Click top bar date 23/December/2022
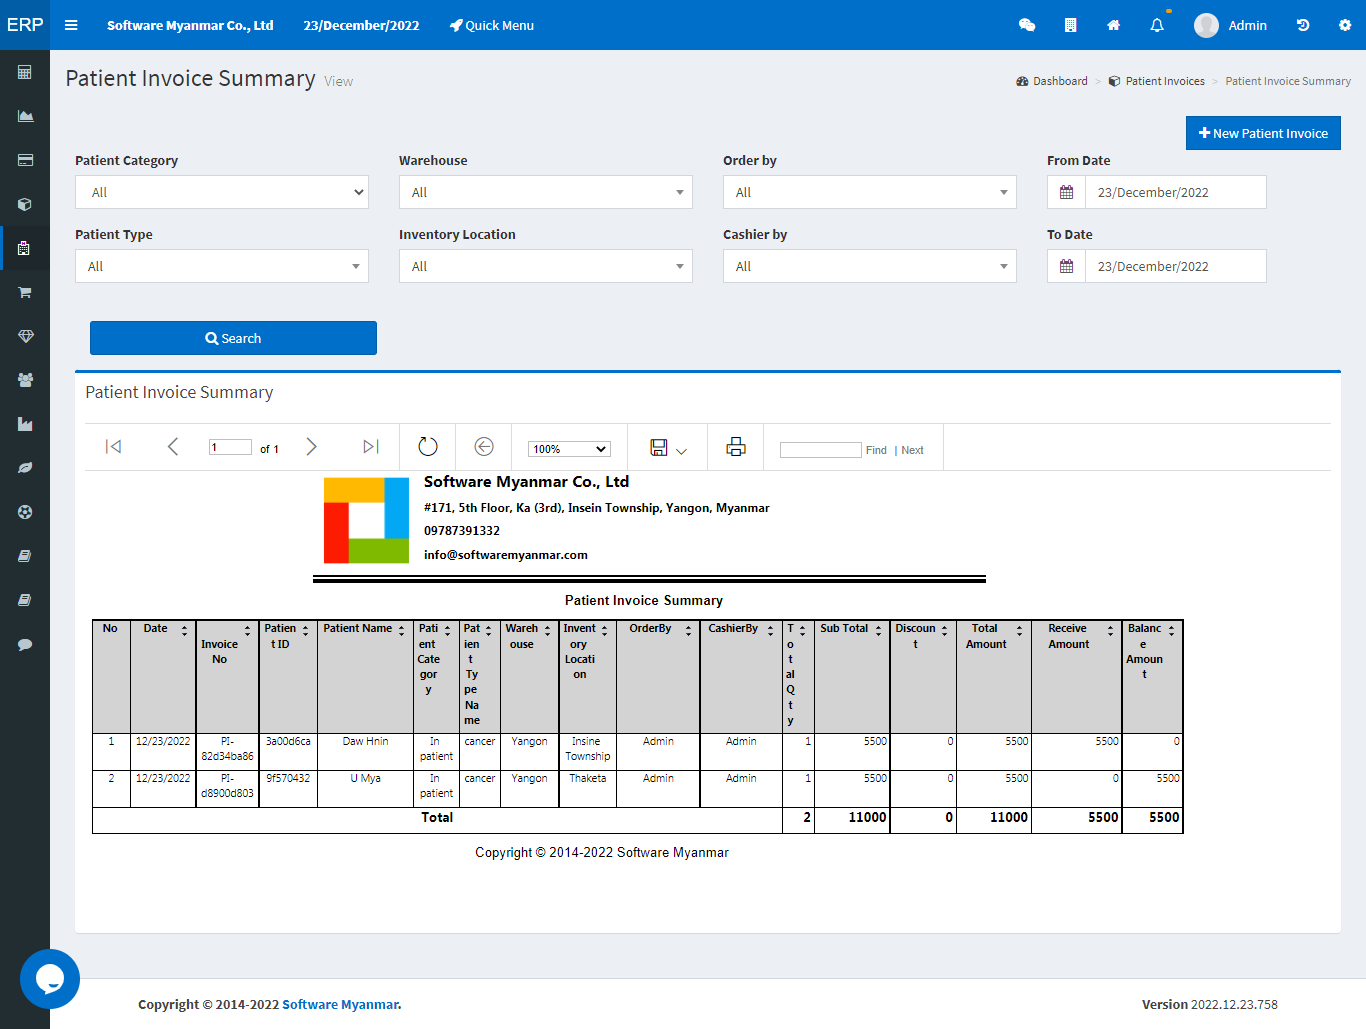Image resolution: width=1366 pixels, height=1029 pixels. [x=361, y=25]
